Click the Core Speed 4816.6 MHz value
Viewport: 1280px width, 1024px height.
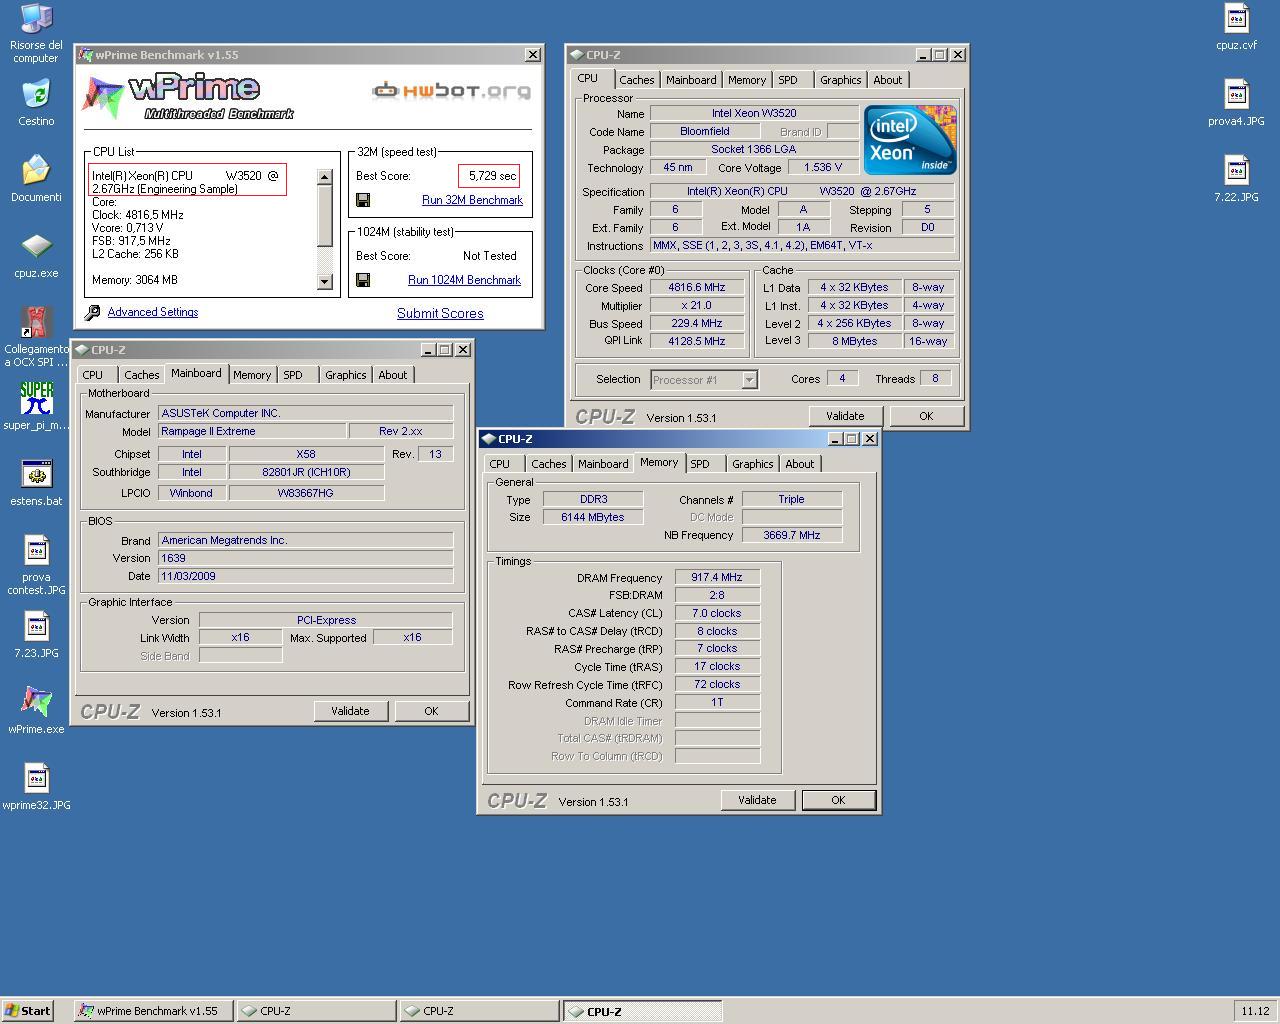(x=696, y=287)
